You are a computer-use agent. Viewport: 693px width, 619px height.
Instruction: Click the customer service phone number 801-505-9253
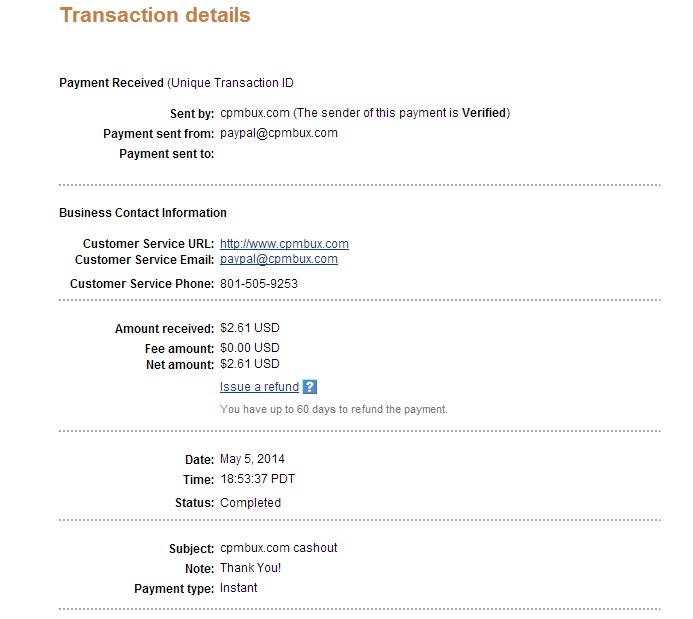(259, 284)
